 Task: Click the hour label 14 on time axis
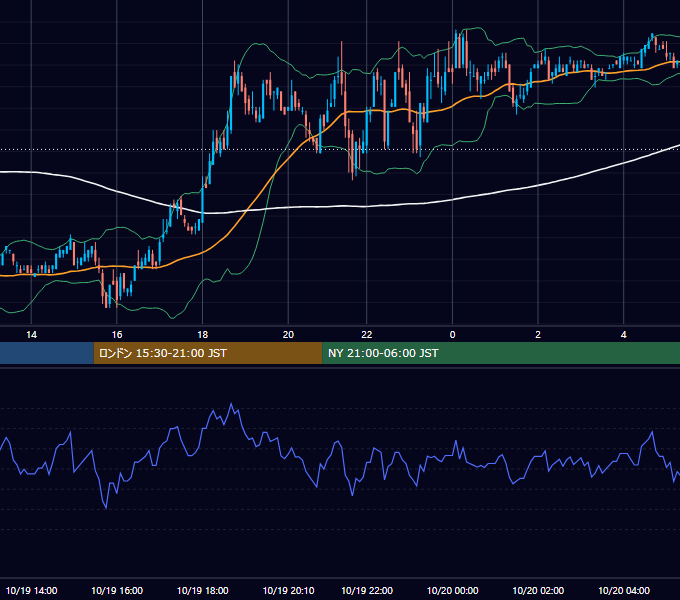[x=31, y=335]
